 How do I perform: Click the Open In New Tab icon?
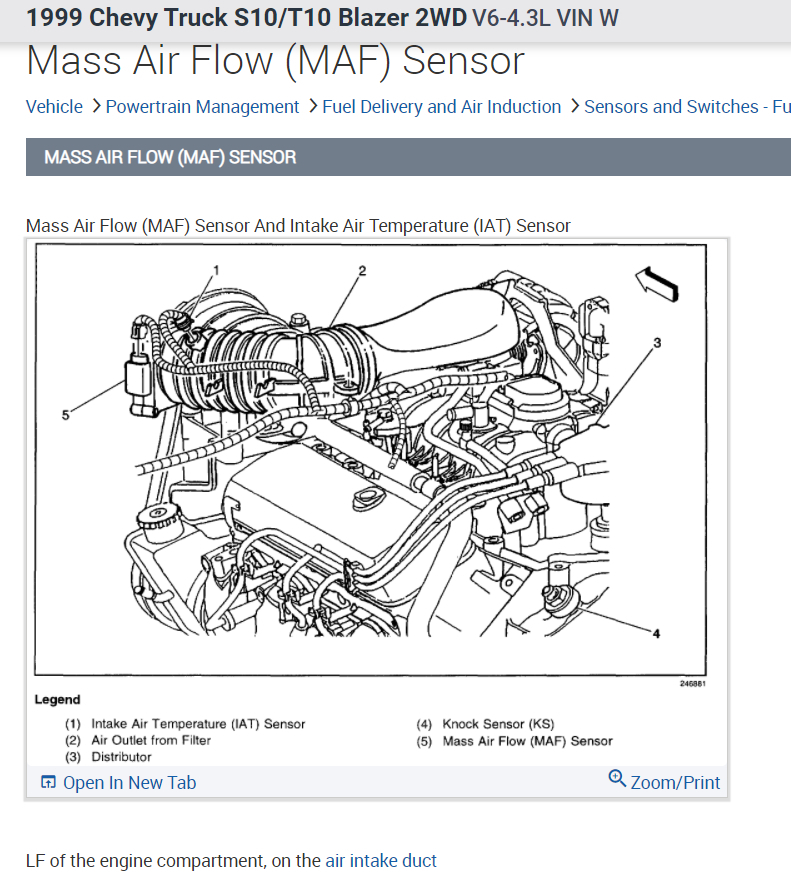(48, 783)
